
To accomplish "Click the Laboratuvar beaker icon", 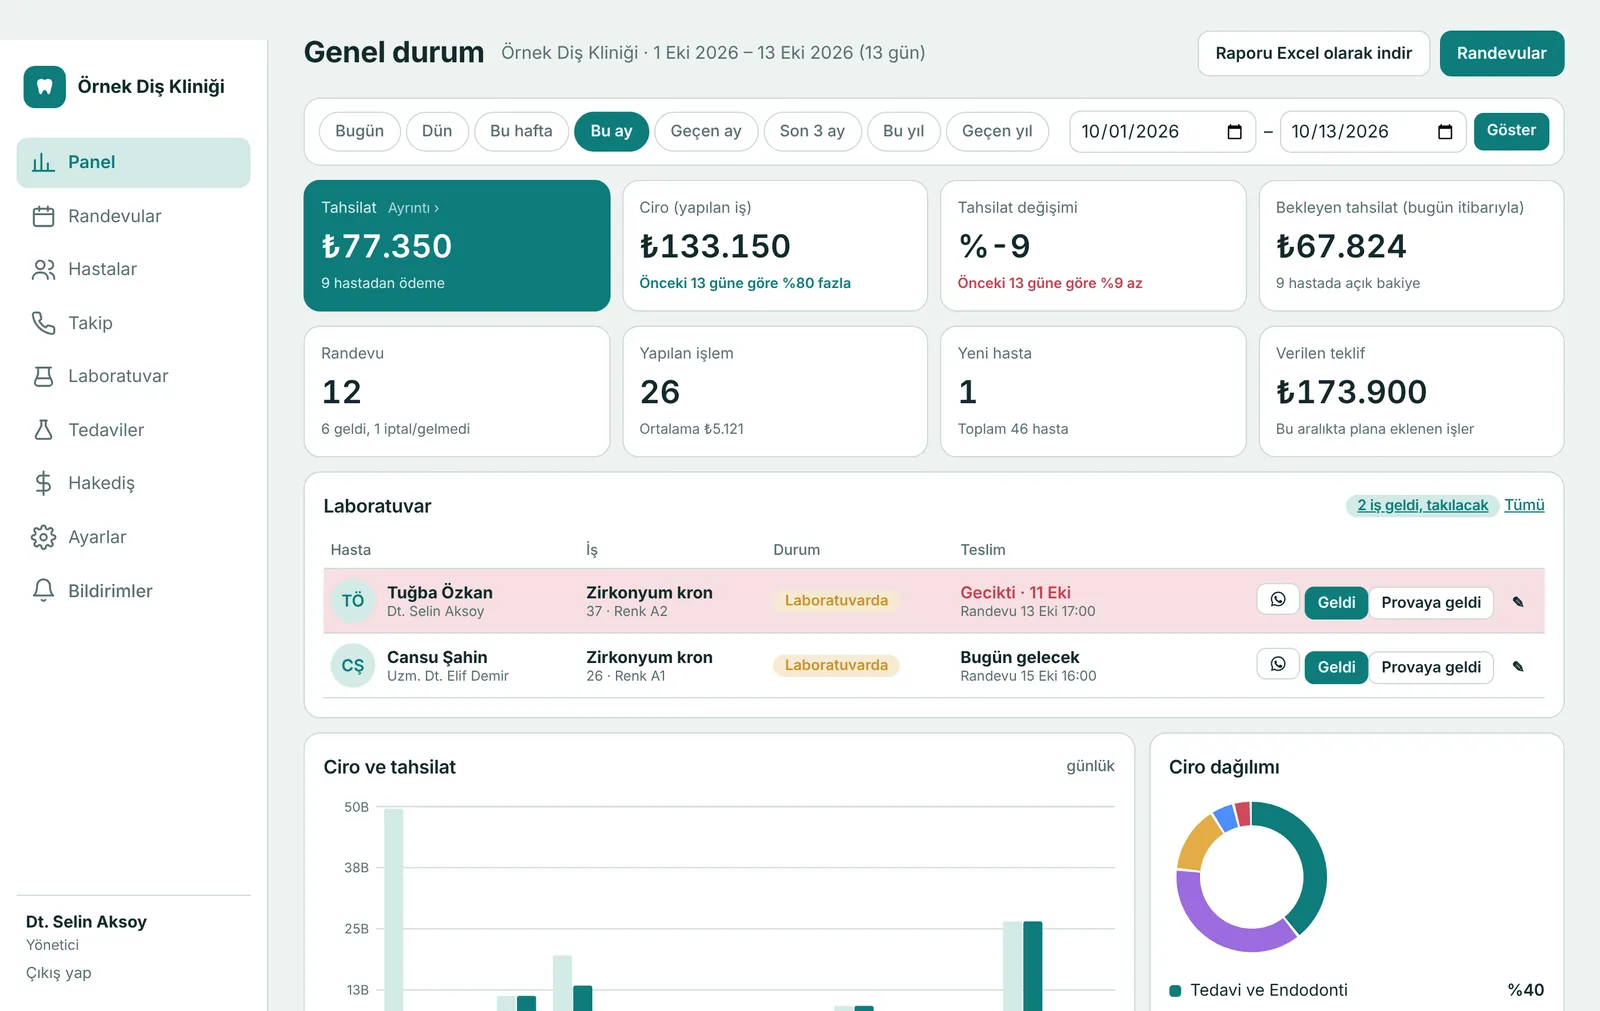I will [x=43, y=376].
